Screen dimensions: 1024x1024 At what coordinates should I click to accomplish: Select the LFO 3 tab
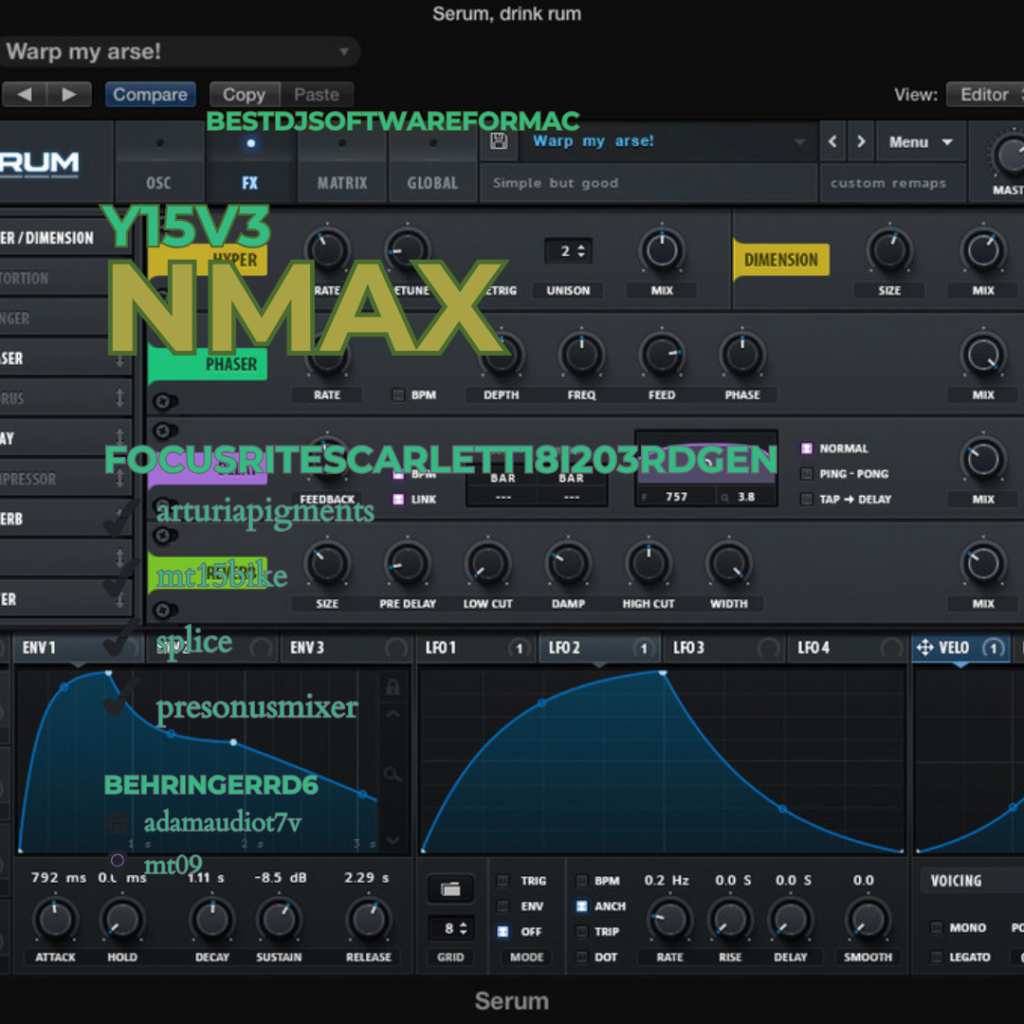(724, 648)
